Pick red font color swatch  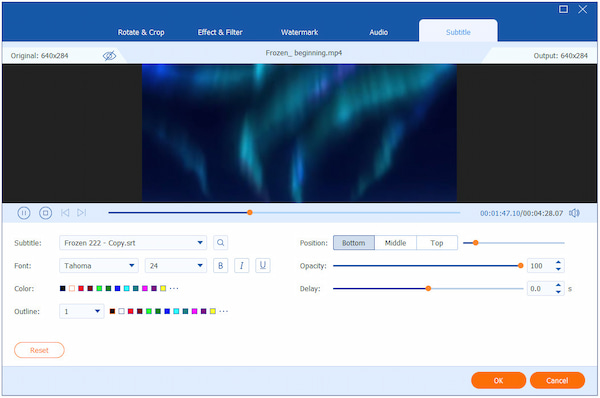(81, 288)
